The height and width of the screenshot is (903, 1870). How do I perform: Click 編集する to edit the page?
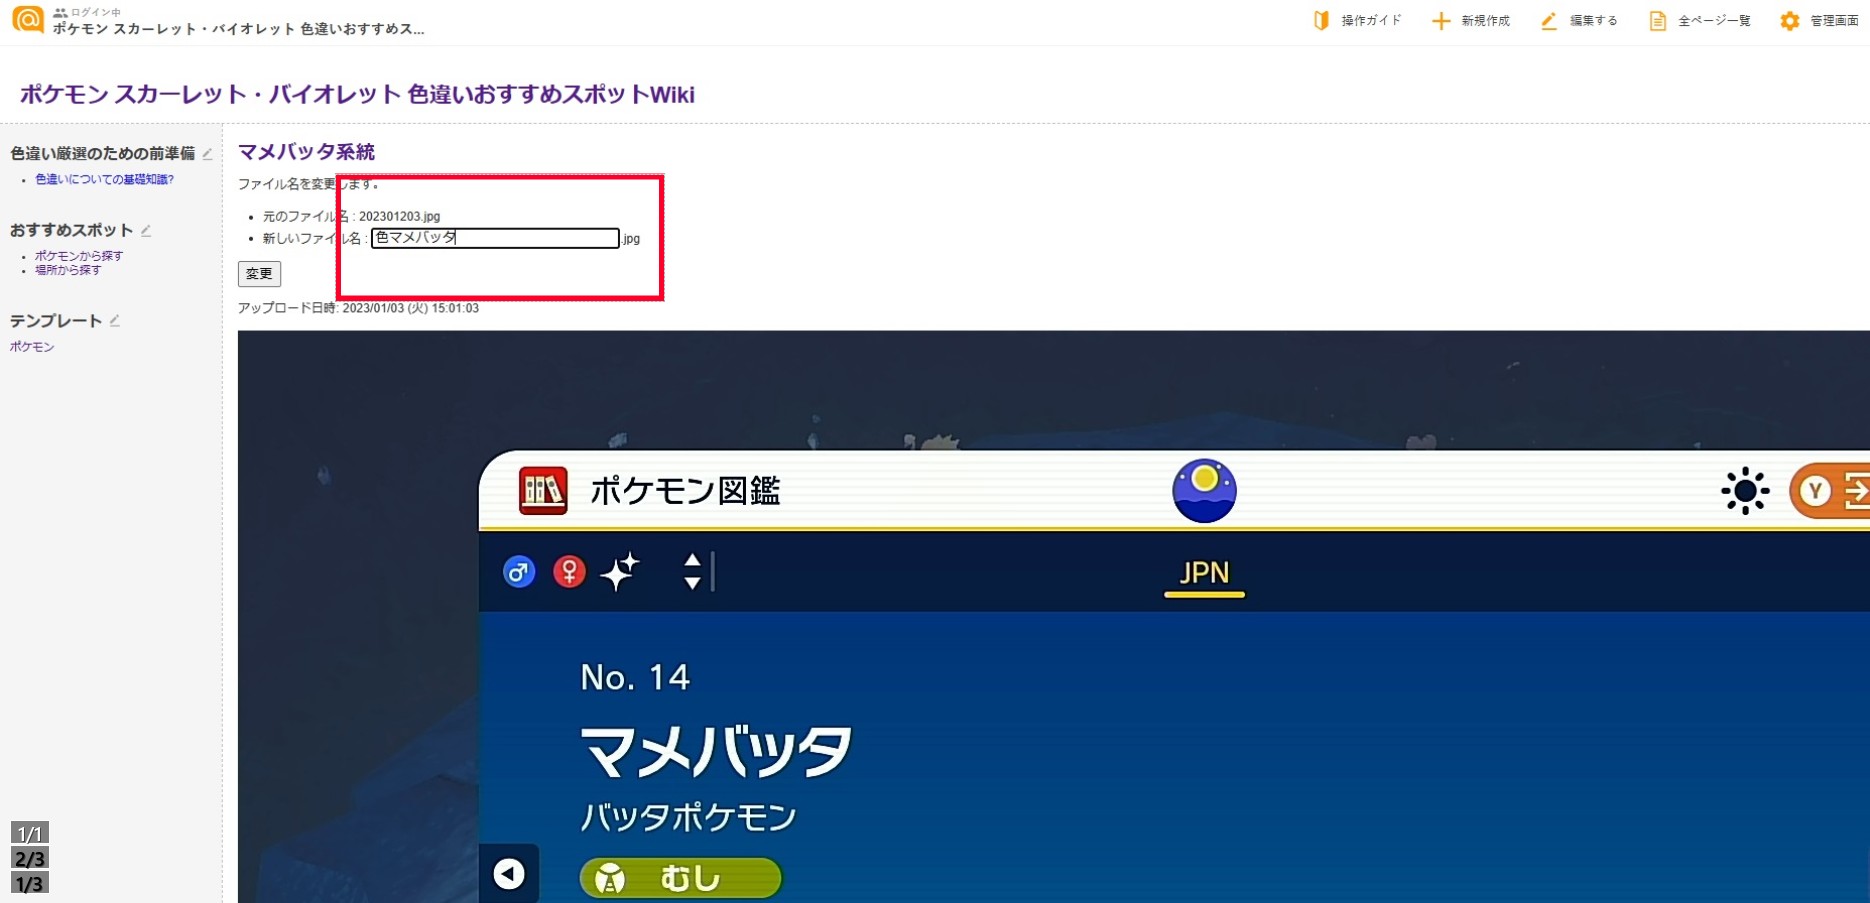click(x=1578, y=20)
